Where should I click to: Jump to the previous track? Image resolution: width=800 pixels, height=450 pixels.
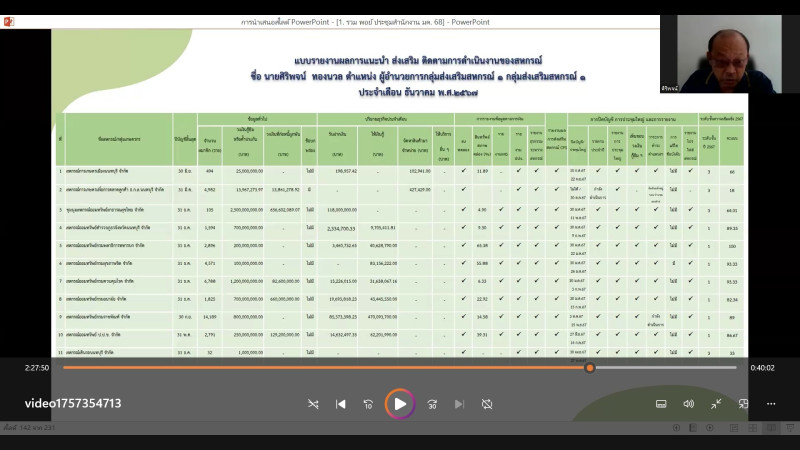click(x=340, y=404)
